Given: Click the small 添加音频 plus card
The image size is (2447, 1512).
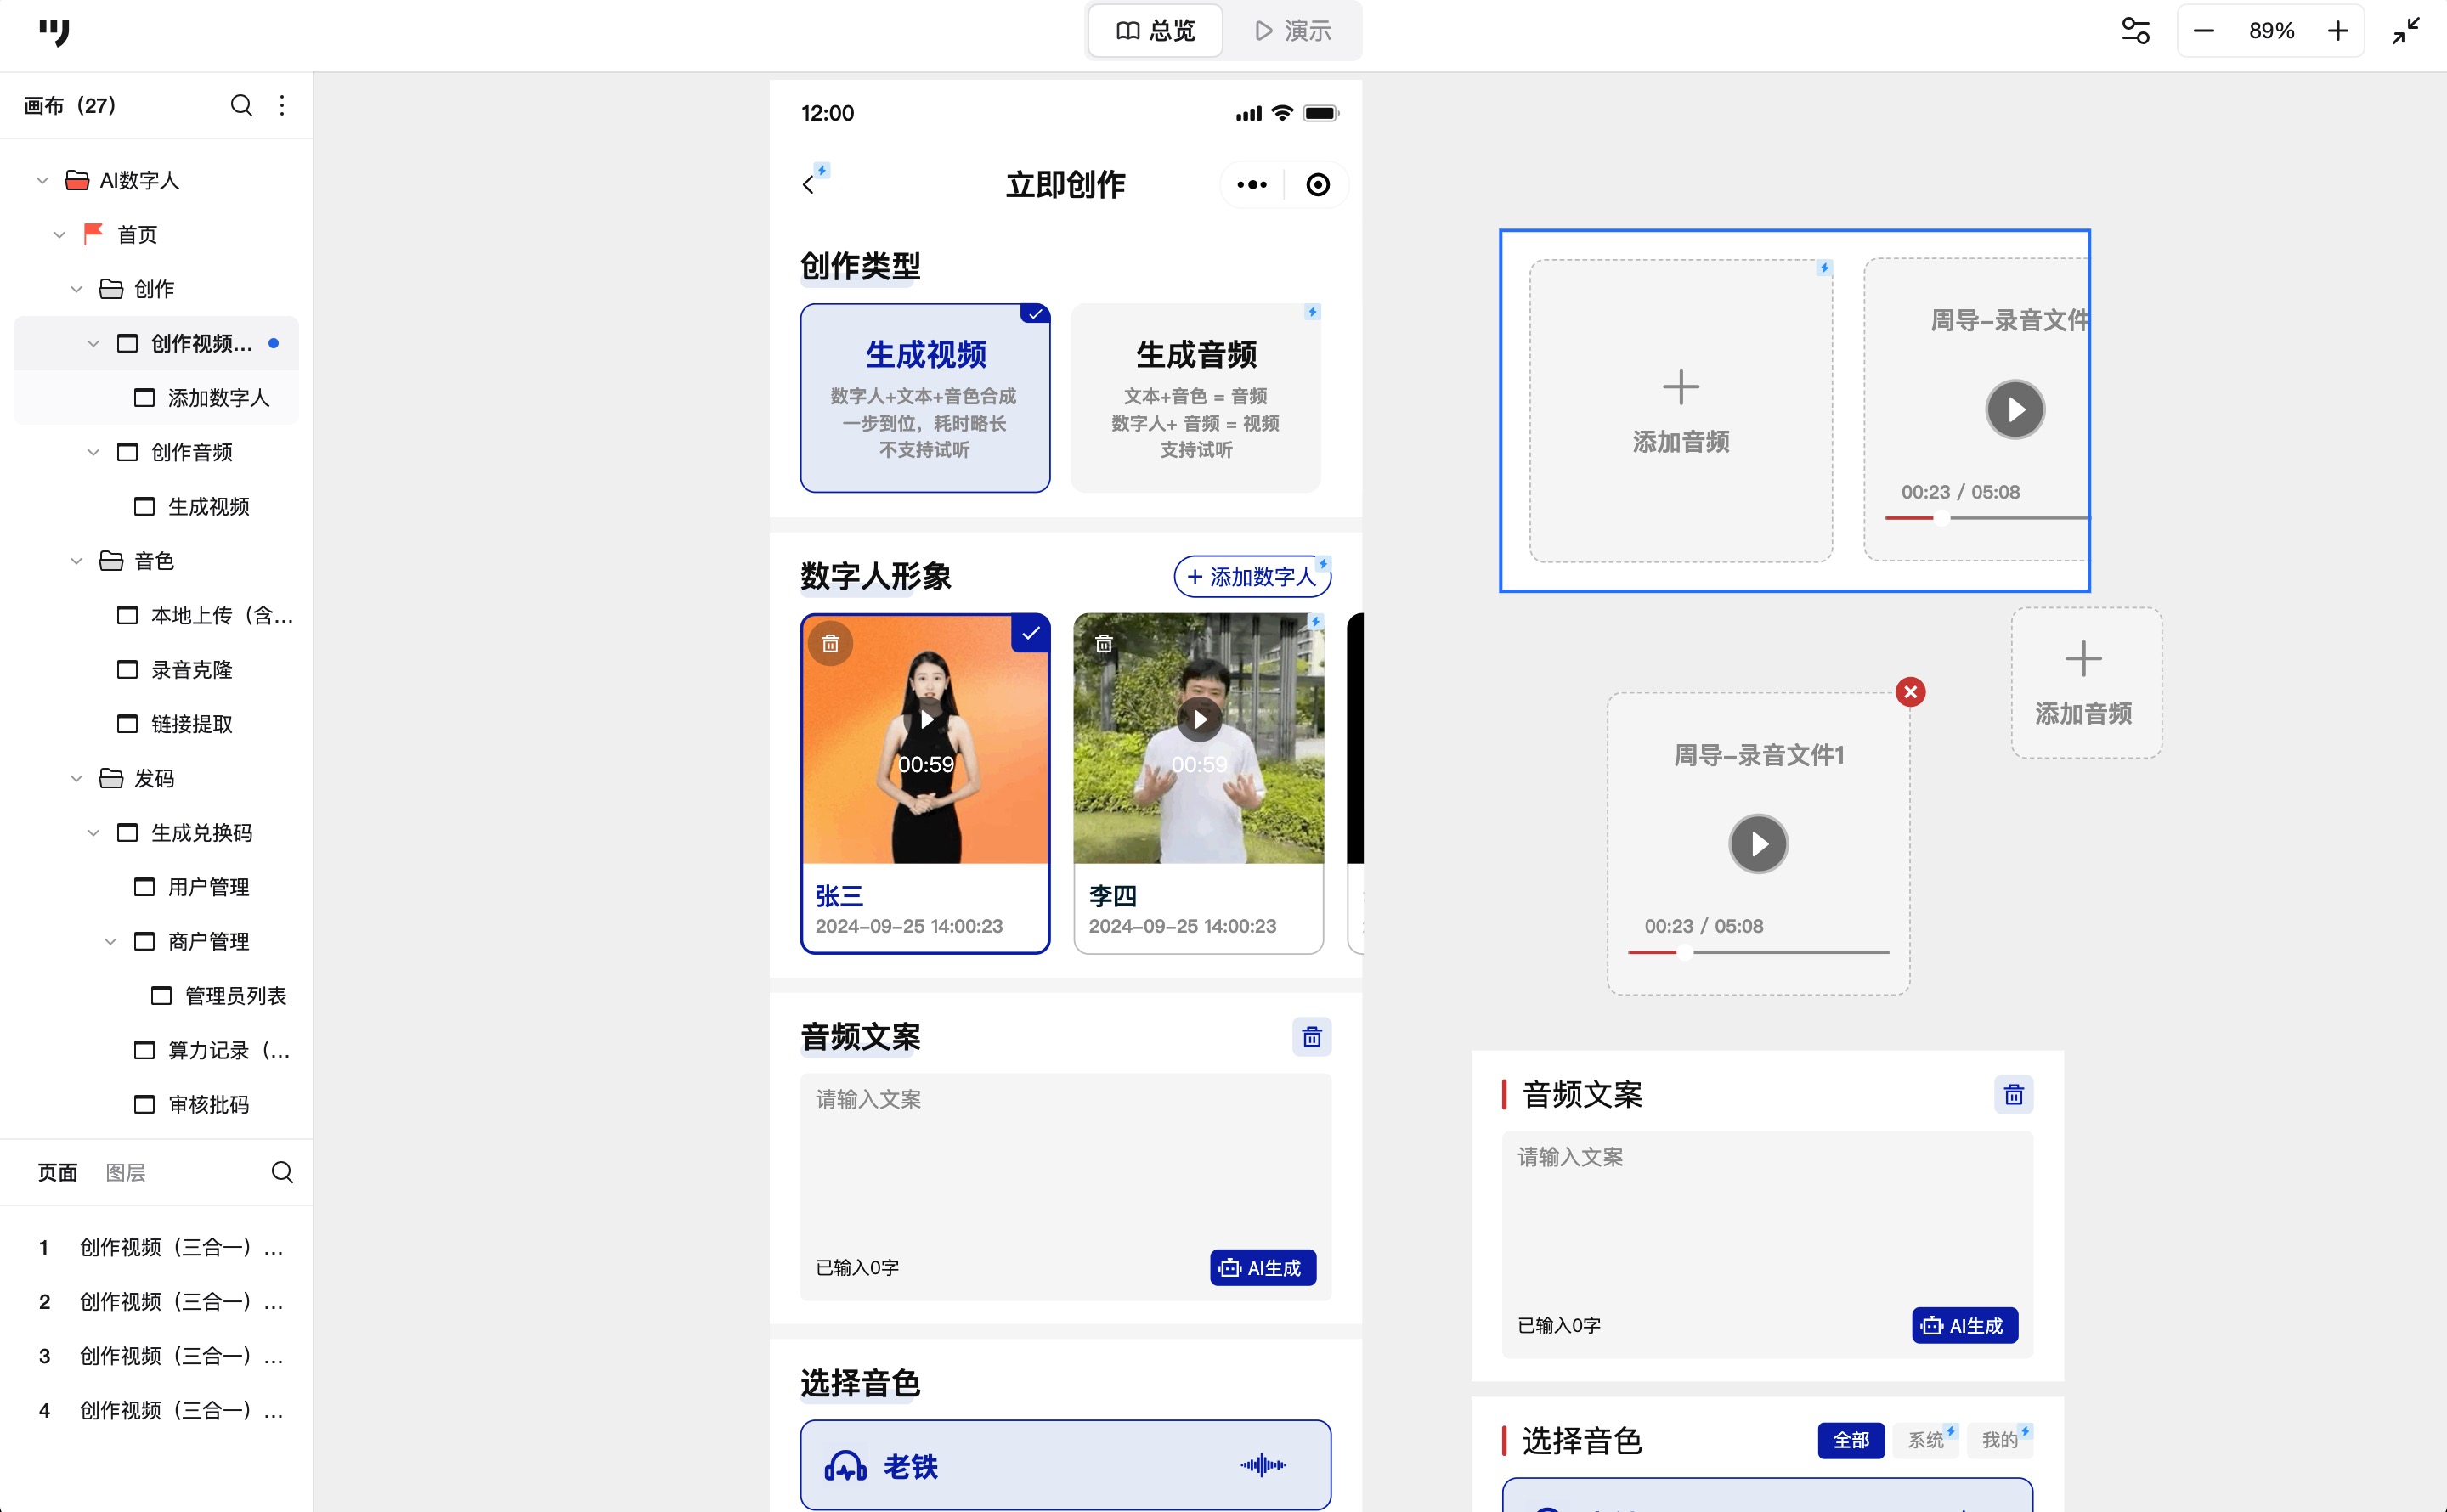Looking at the screenshot, I should (x=2085, y=683).
